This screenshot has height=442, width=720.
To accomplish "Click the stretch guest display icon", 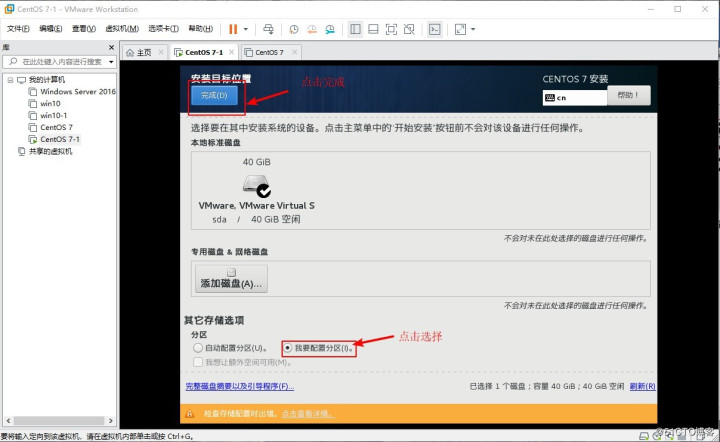I will [x=460, y=29].
